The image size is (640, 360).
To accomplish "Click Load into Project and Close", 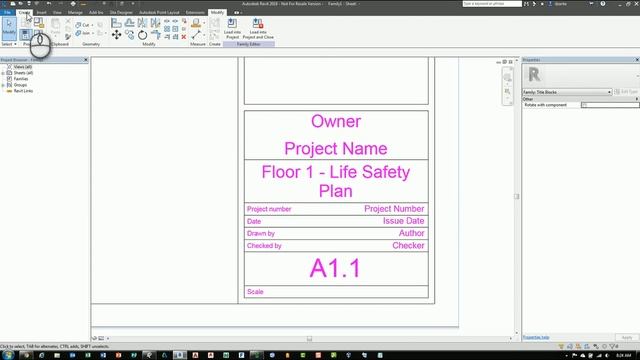I will [x=258, y=29].
